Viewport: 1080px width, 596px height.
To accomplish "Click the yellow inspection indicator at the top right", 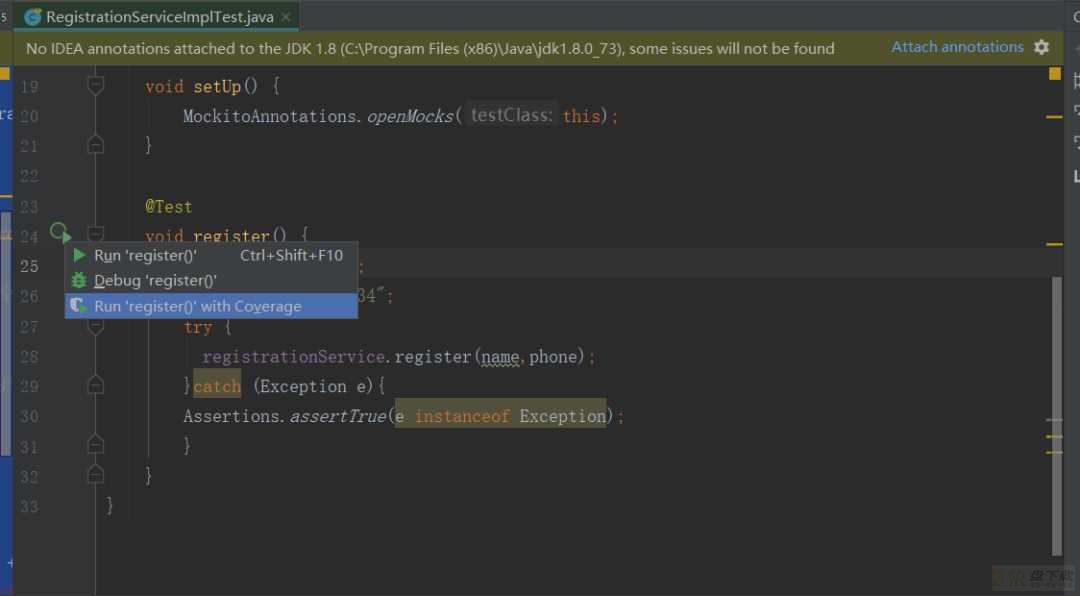I will 1055,73.
